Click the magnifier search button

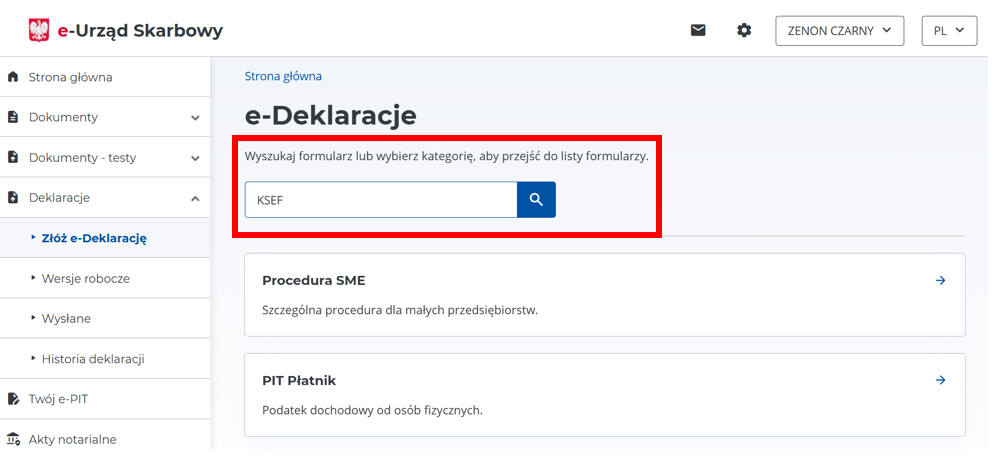pos(536,200)
